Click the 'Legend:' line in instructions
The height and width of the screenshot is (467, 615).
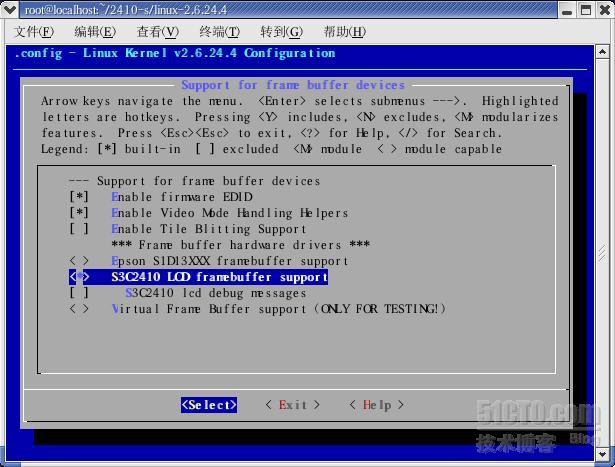(271, 149)
